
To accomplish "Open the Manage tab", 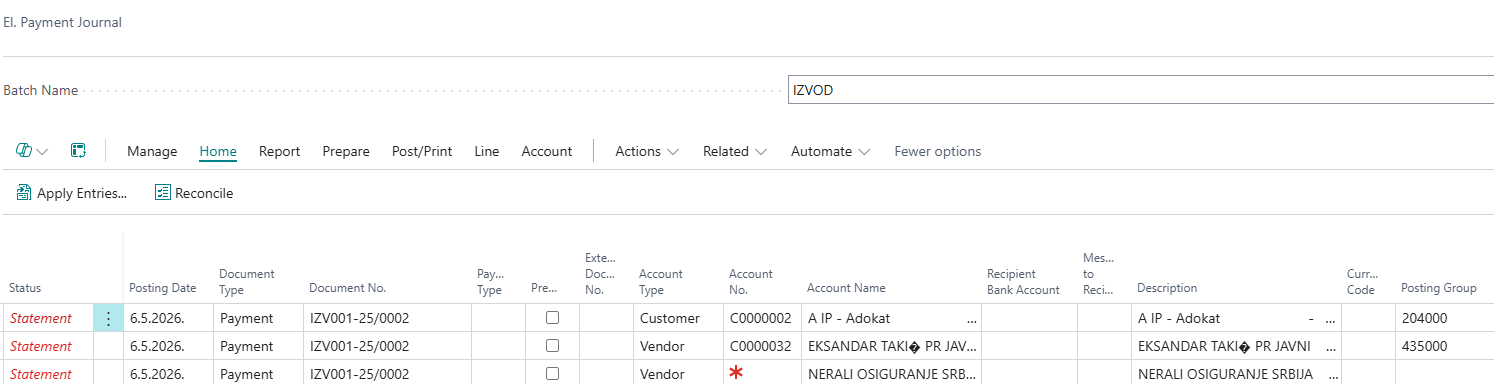I will pyautogui.click(x=152, y=151).
